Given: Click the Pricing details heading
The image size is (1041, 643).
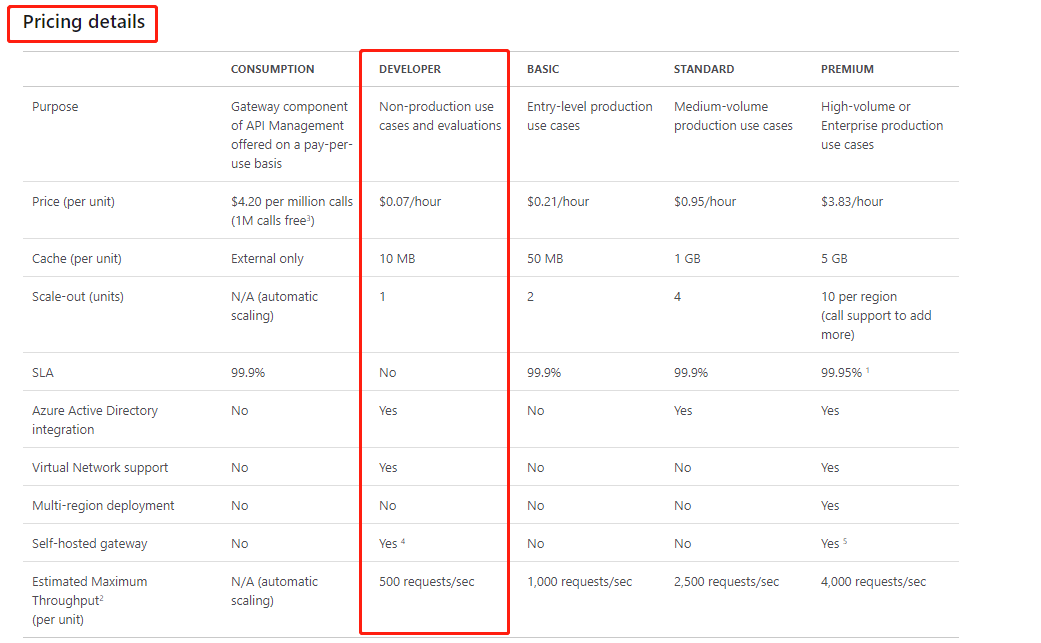Looking at the screenshot, I should (84, 22).
